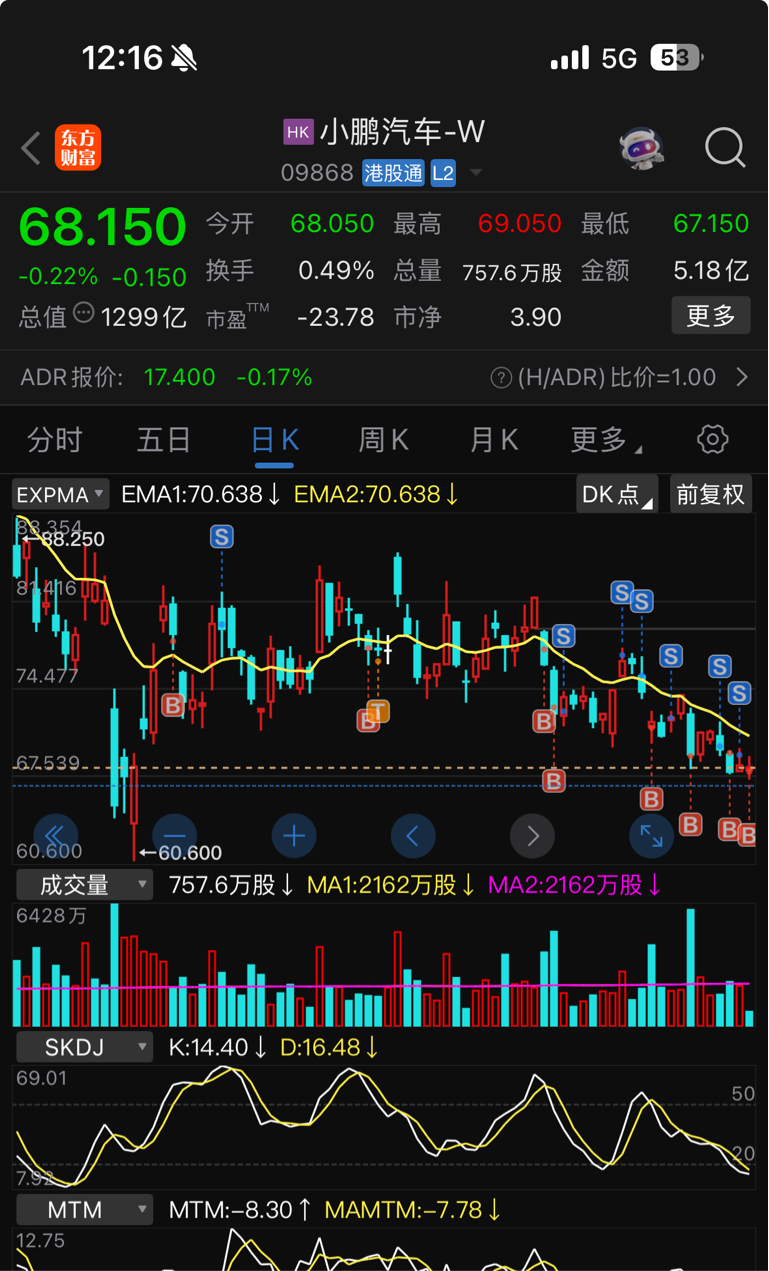The height and width of the screenshot is (1271, 769).
Task: Toggle the 前复权 adjustment button
Action: [710, 494]
